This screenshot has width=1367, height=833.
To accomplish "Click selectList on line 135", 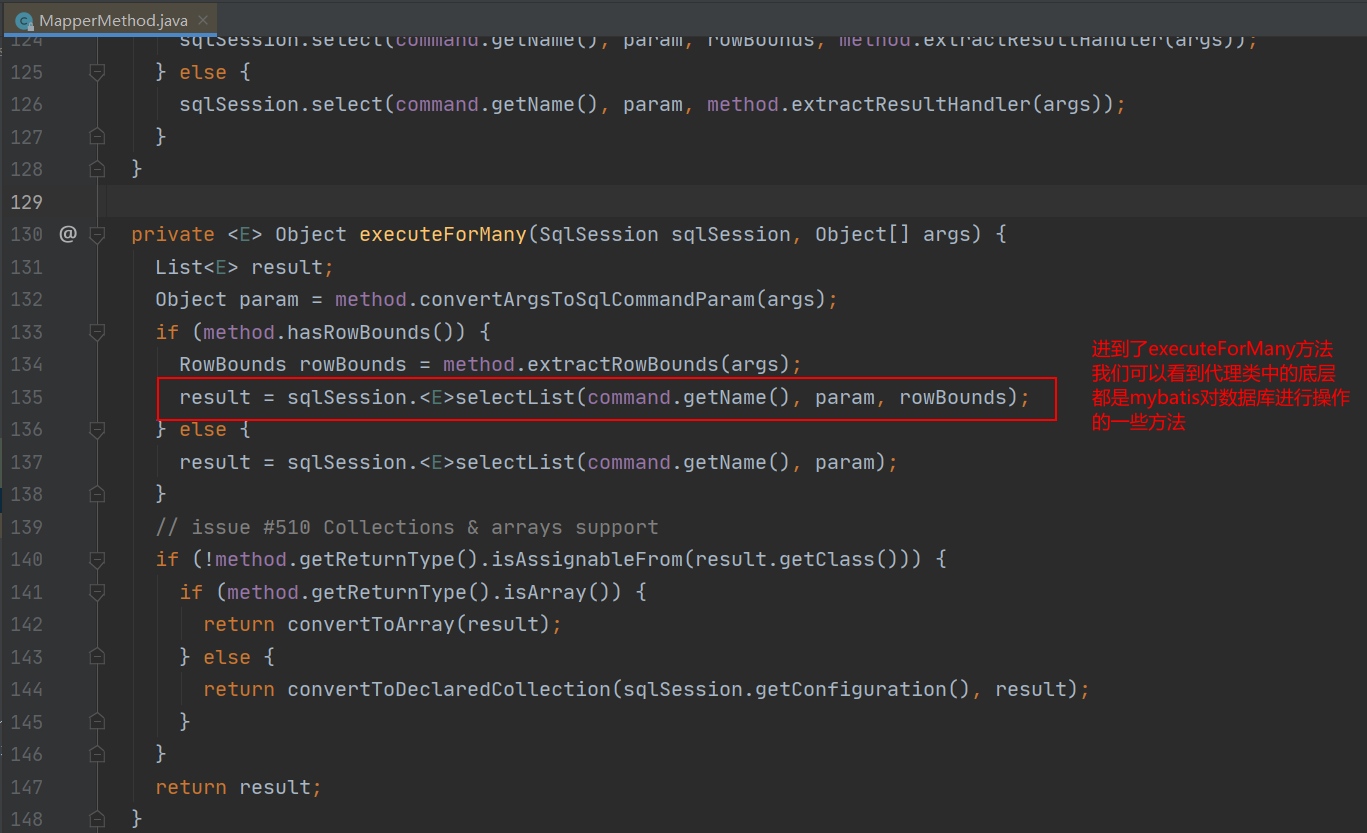I will click(x=515, y=397).
